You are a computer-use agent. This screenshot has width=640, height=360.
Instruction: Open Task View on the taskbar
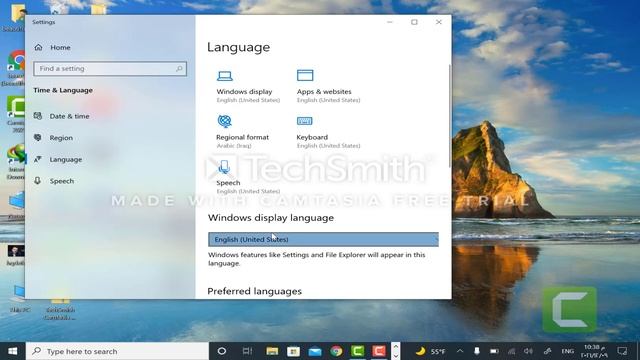point(247,351)
